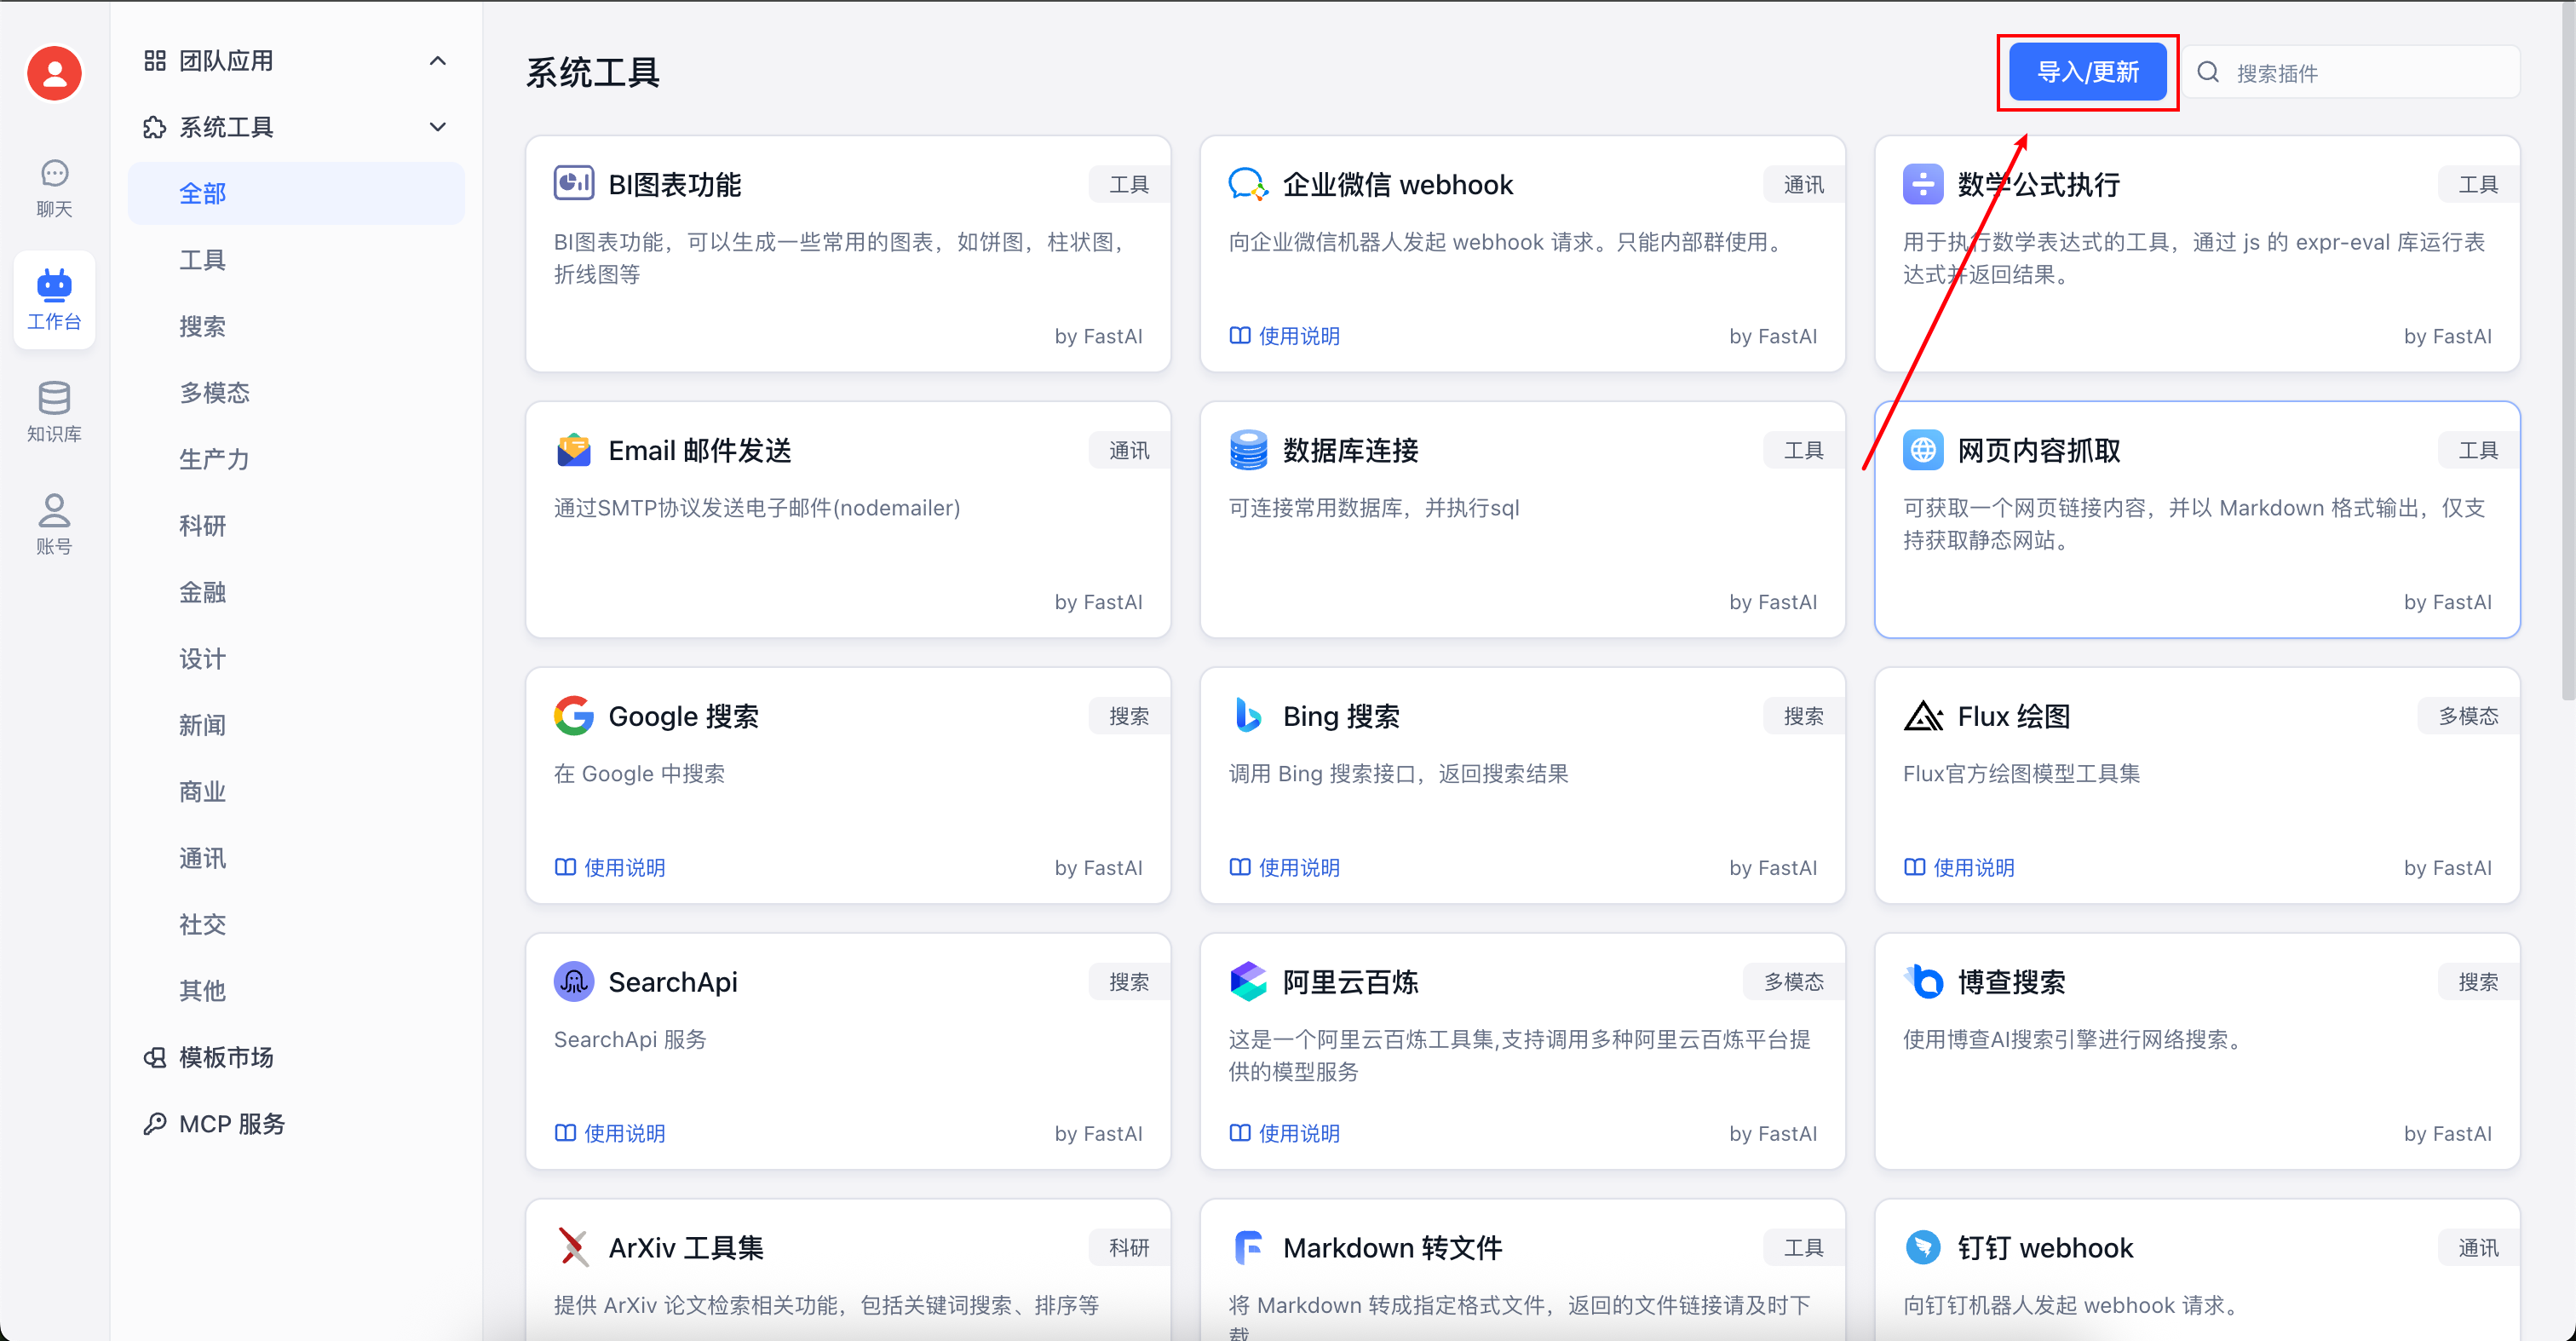Open 使用说明 for SearchApi

tap(610, 1133)
